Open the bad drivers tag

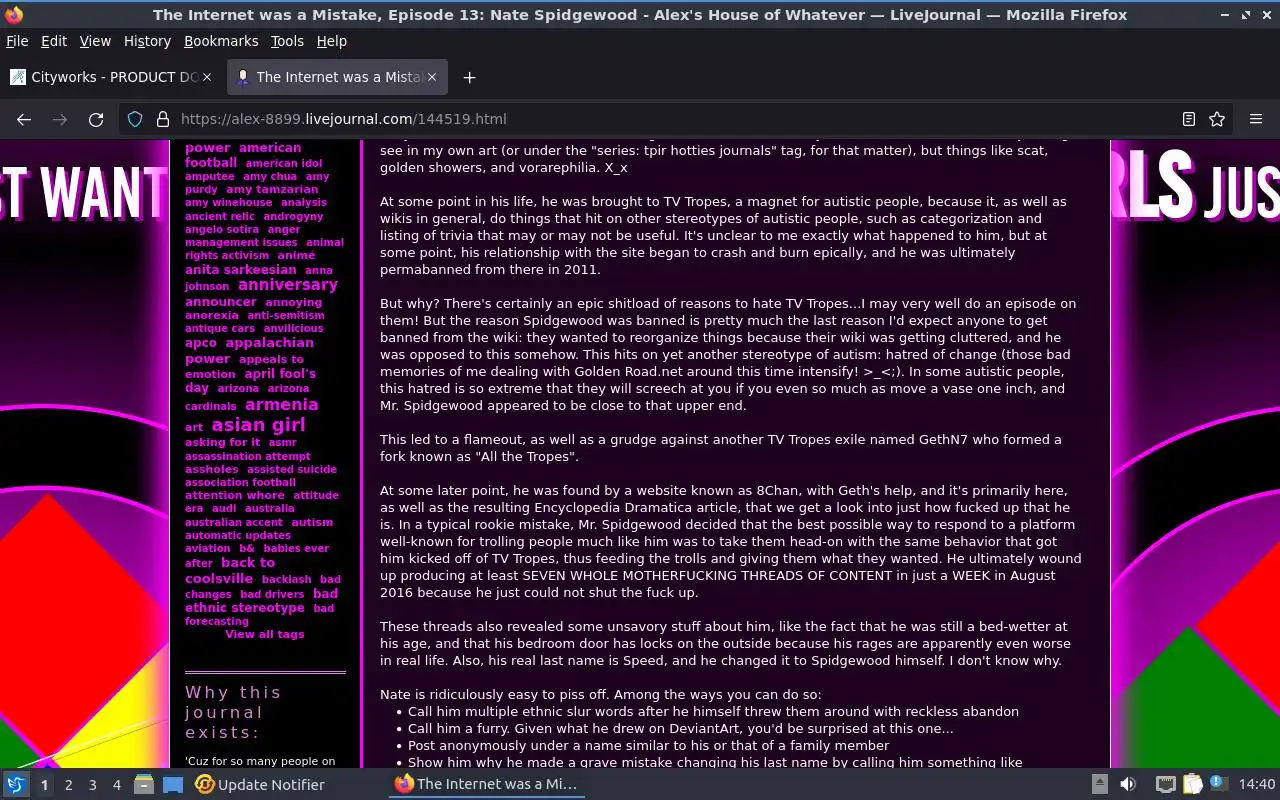pos(272,594)
